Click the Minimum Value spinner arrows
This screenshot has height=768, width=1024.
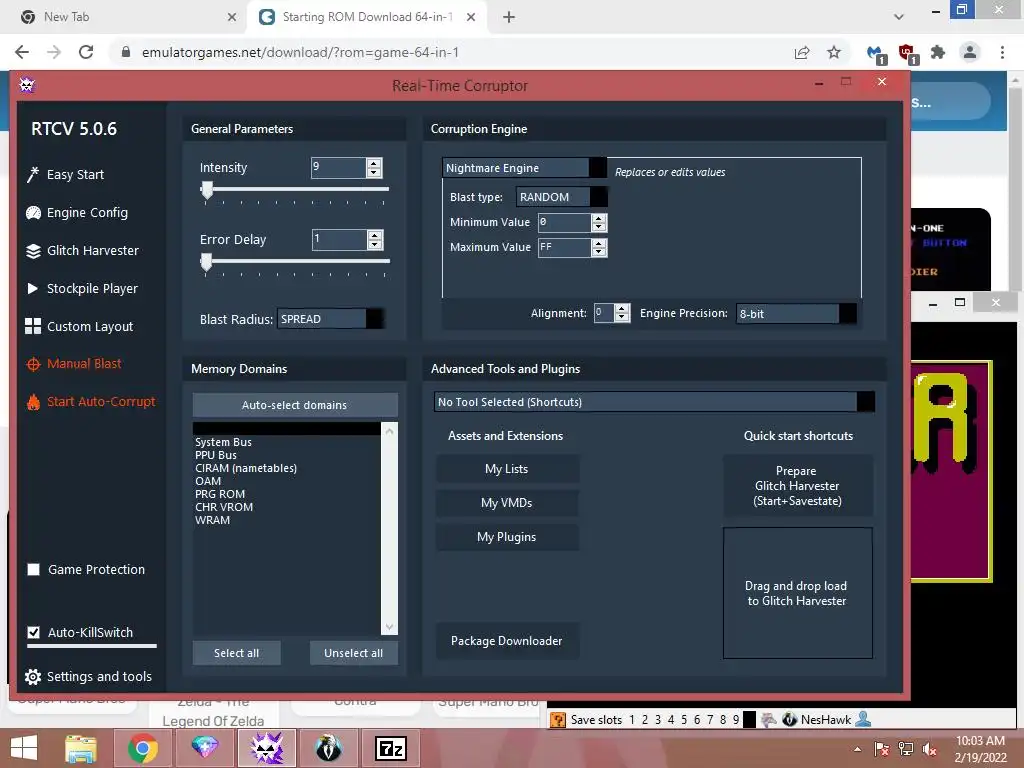(599, 223)
